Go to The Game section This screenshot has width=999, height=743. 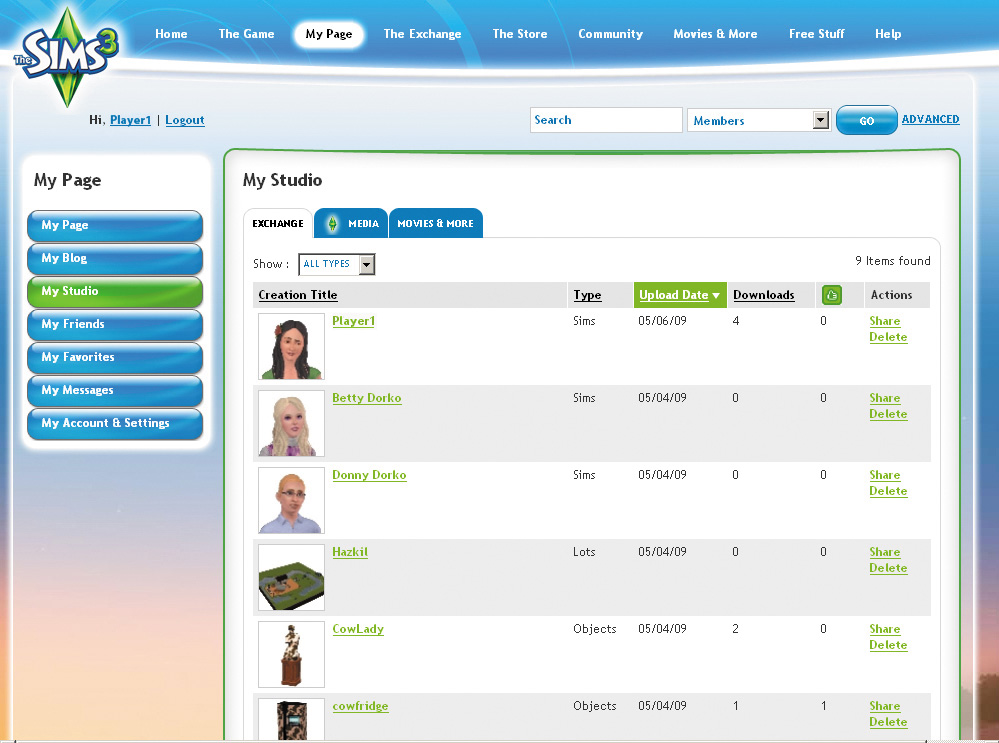point(247,34)
